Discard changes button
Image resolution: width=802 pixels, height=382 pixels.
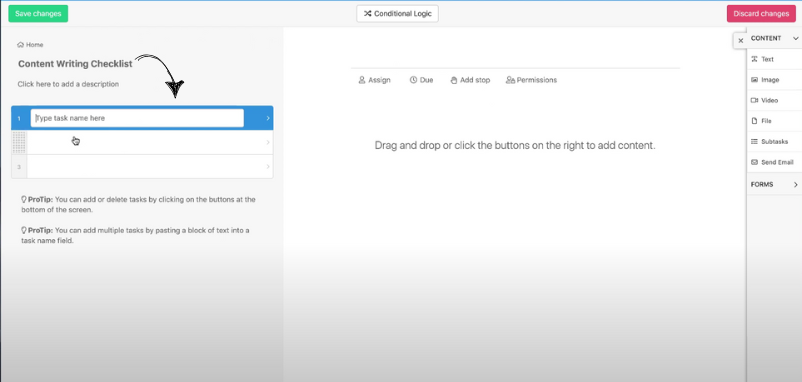click(761, 14)
